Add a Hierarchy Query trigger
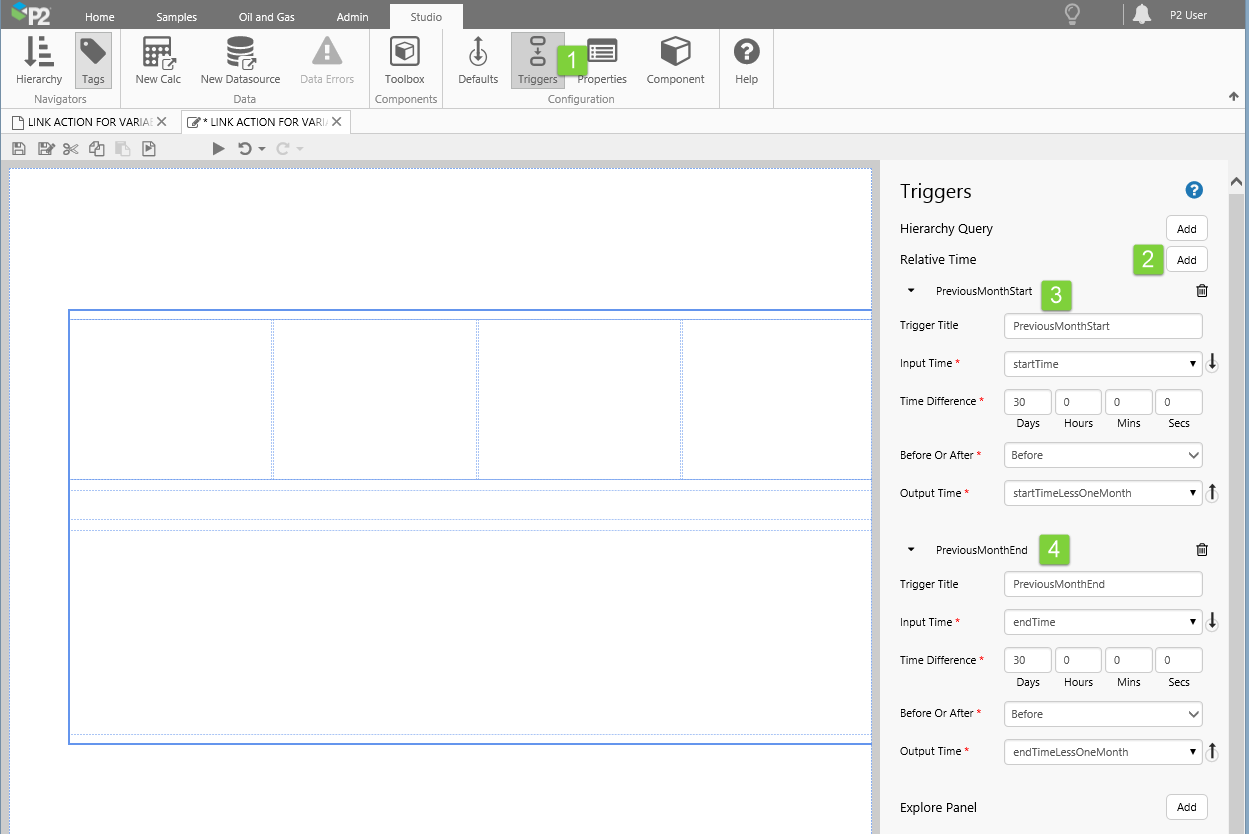The image size is (1249, 834). pos(1186,229)
